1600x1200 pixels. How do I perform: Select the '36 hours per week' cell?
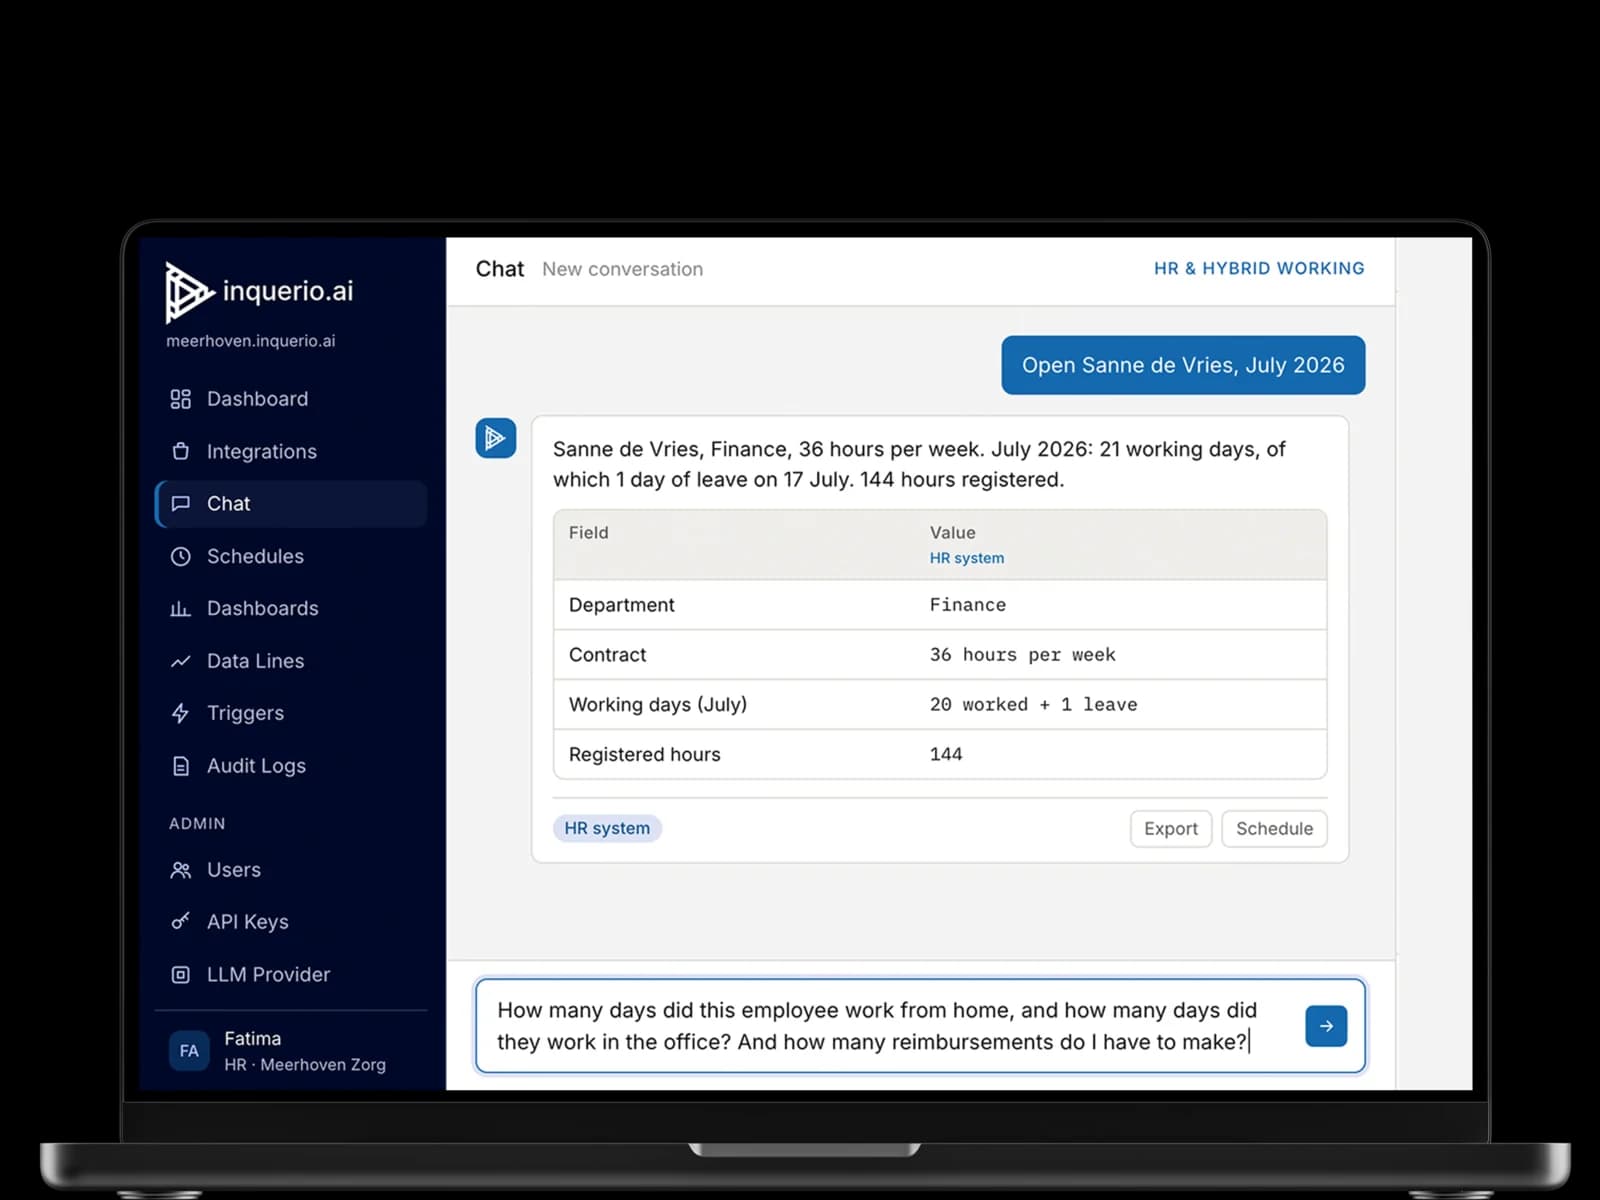click(1022, 655)
